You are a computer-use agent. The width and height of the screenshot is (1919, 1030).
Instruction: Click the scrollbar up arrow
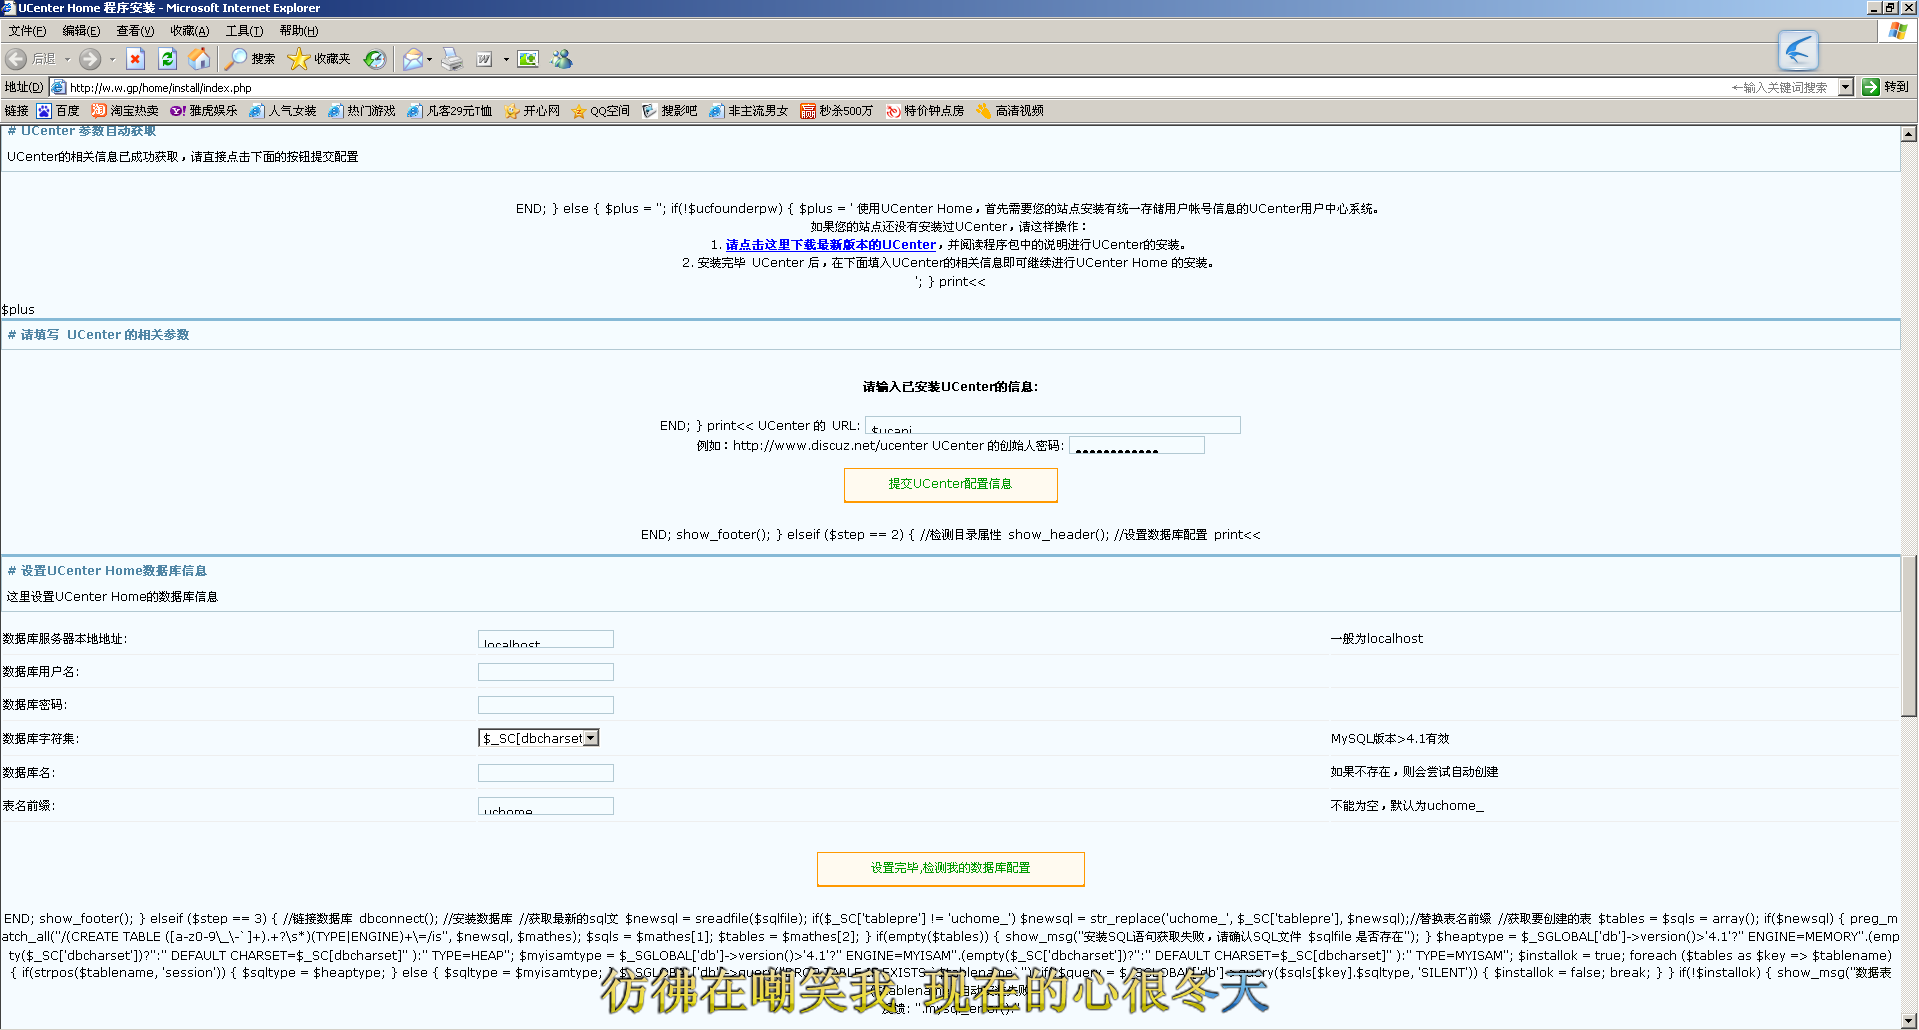pos(1909,134)
